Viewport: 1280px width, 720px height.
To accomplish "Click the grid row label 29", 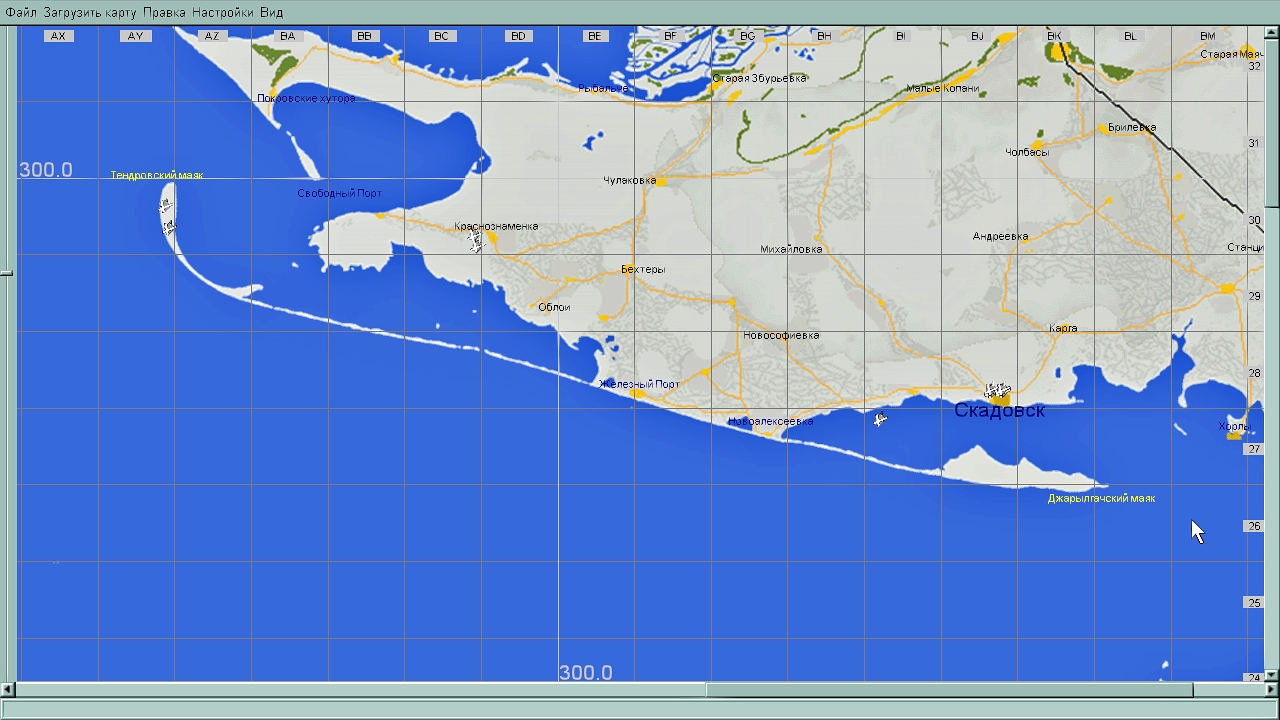I will pyautogui.click(x=1254, y=296).
